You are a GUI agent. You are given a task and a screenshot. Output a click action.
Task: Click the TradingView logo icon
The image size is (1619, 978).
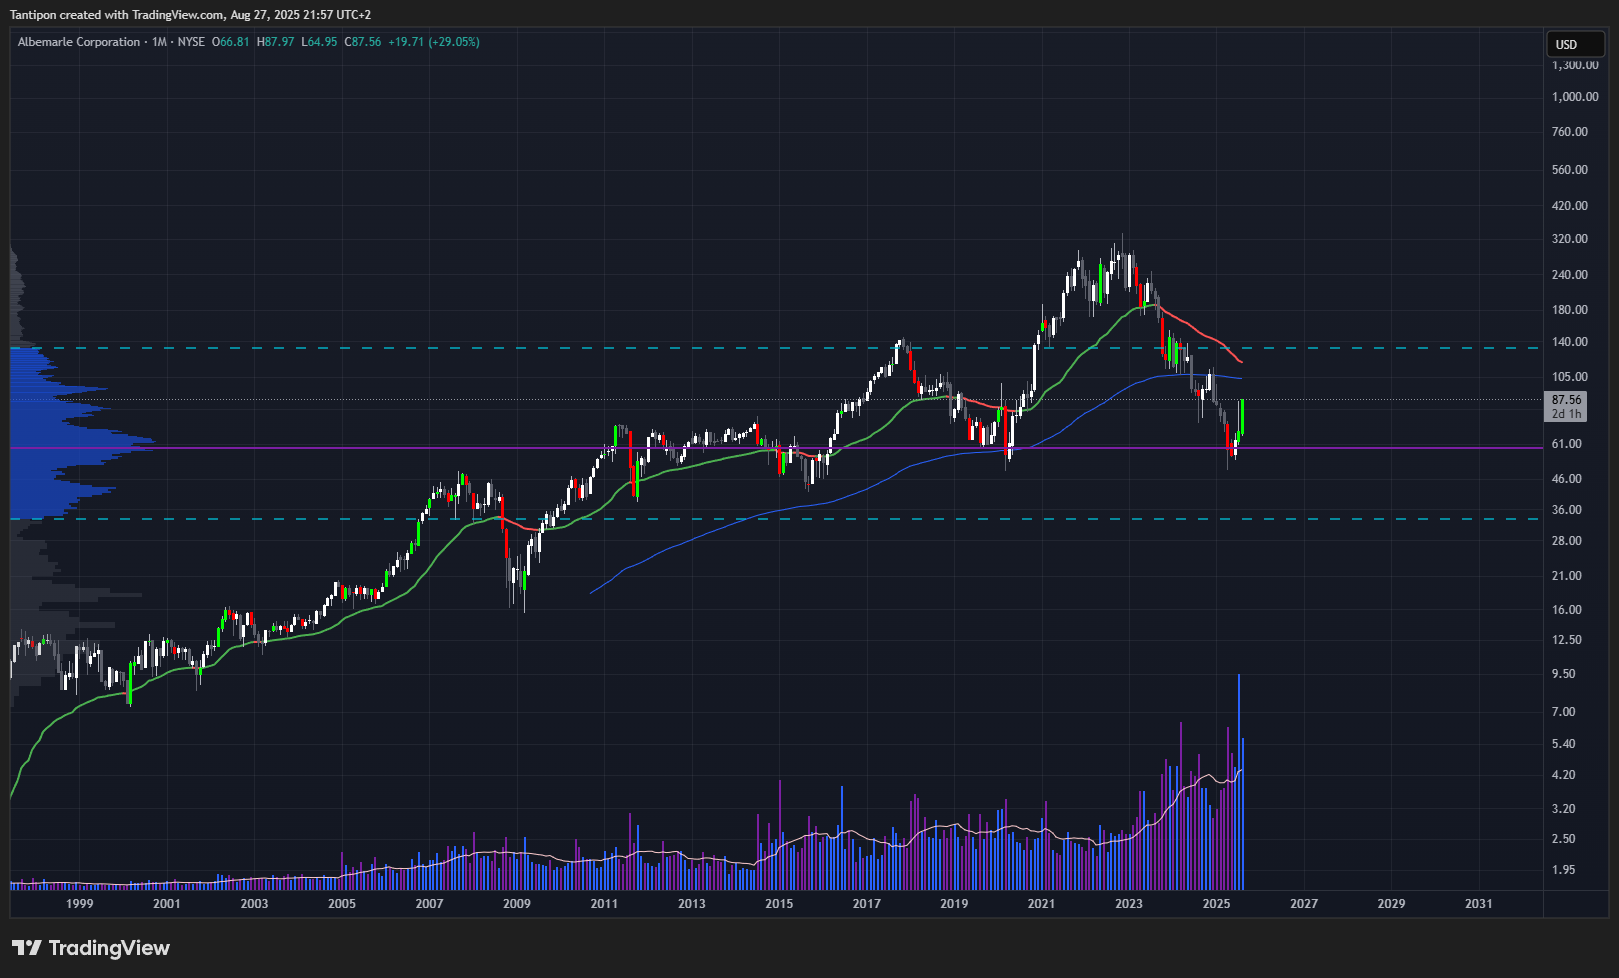click(x=27, y=948)
